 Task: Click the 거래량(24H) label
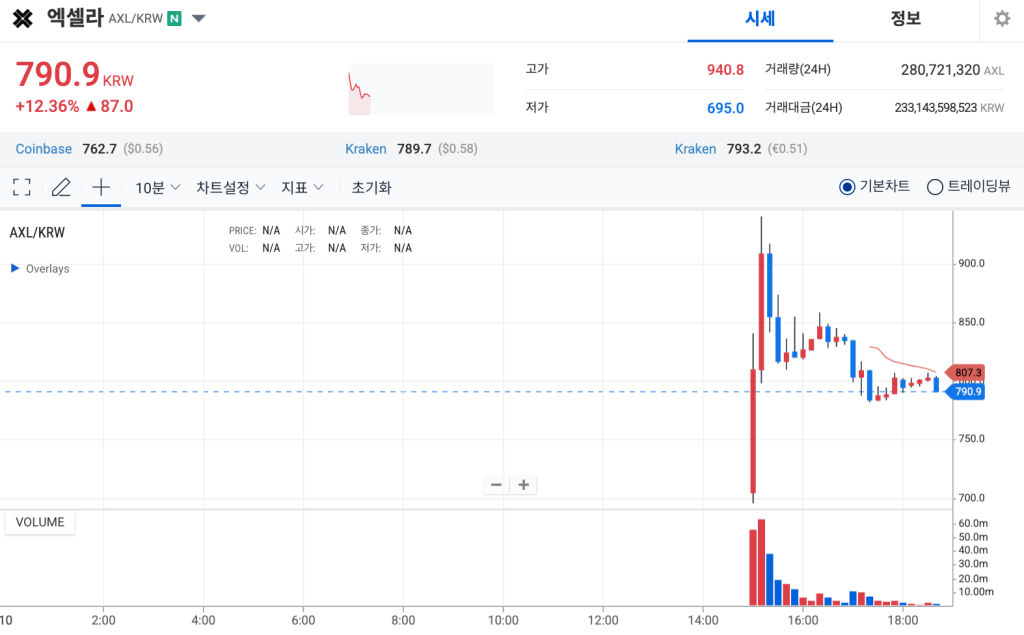(x=797, y=69)
